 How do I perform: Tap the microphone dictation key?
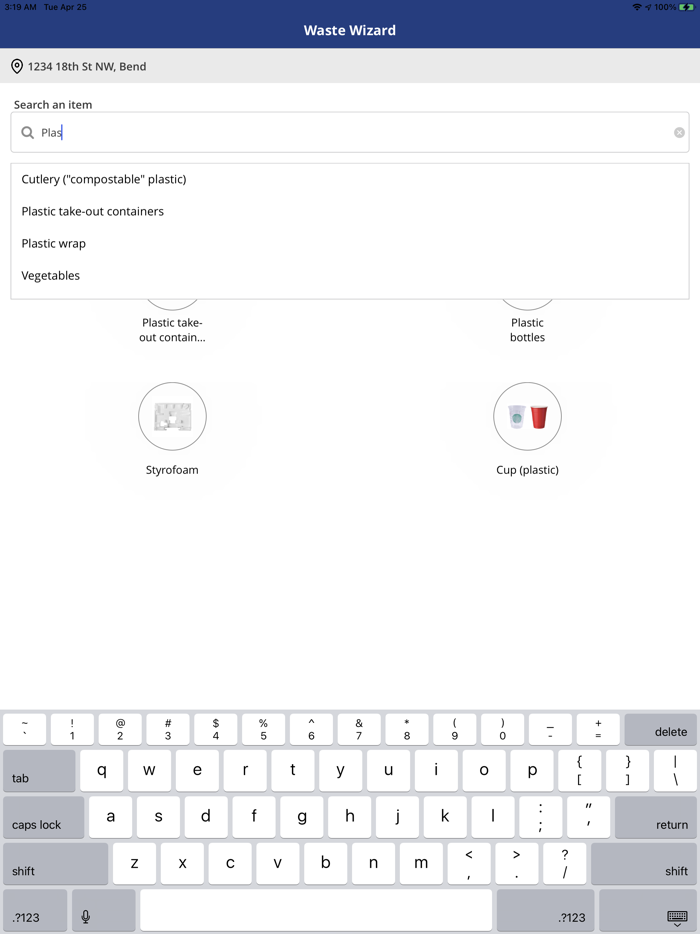pos(104,910)
